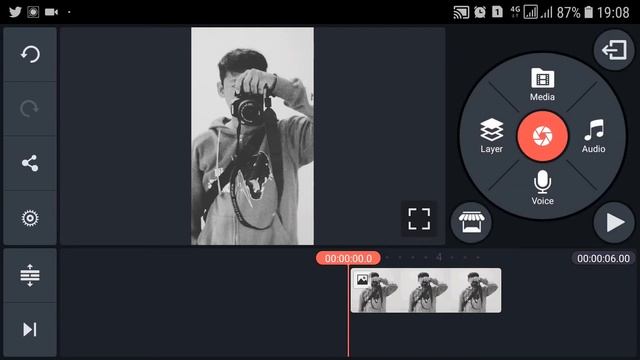This screenshot has width=640, height=360.
Task: Tap the clock showing 19:08
Action: click(x=613, y=13)
